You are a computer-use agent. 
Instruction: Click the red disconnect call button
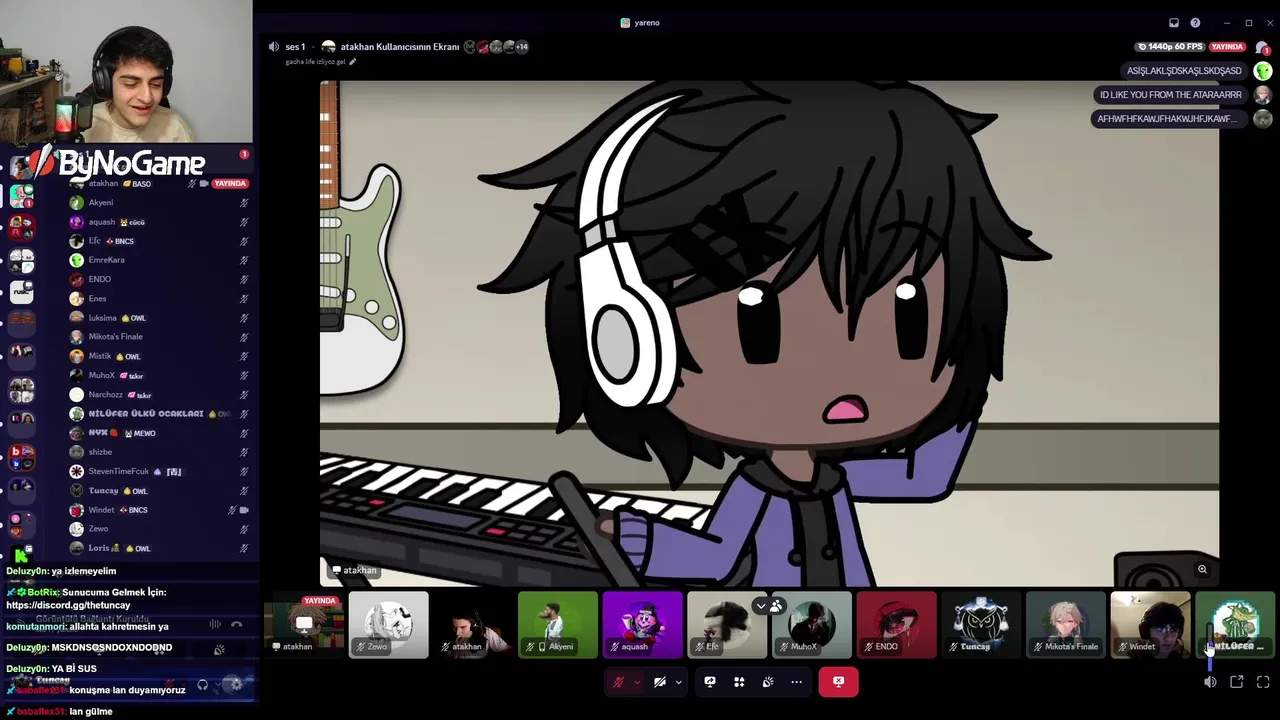(x=838, y=682)
